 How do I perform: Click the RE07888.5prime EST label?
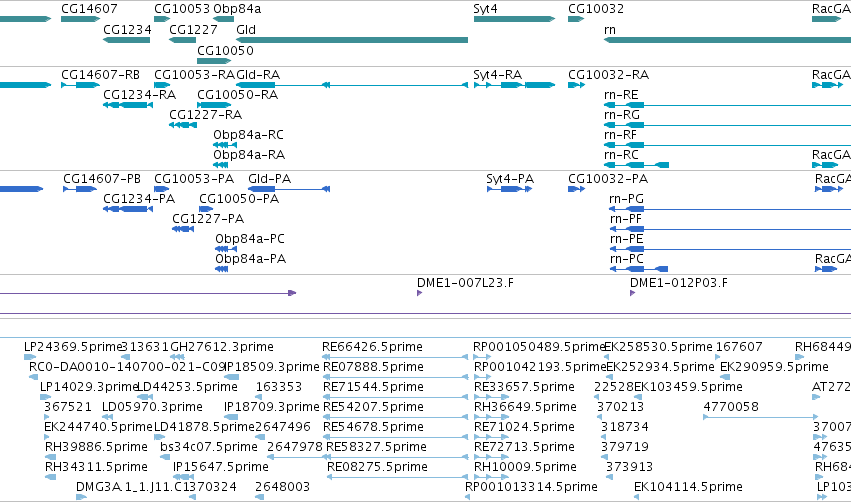pyautogui.click(x=373, y=367)
